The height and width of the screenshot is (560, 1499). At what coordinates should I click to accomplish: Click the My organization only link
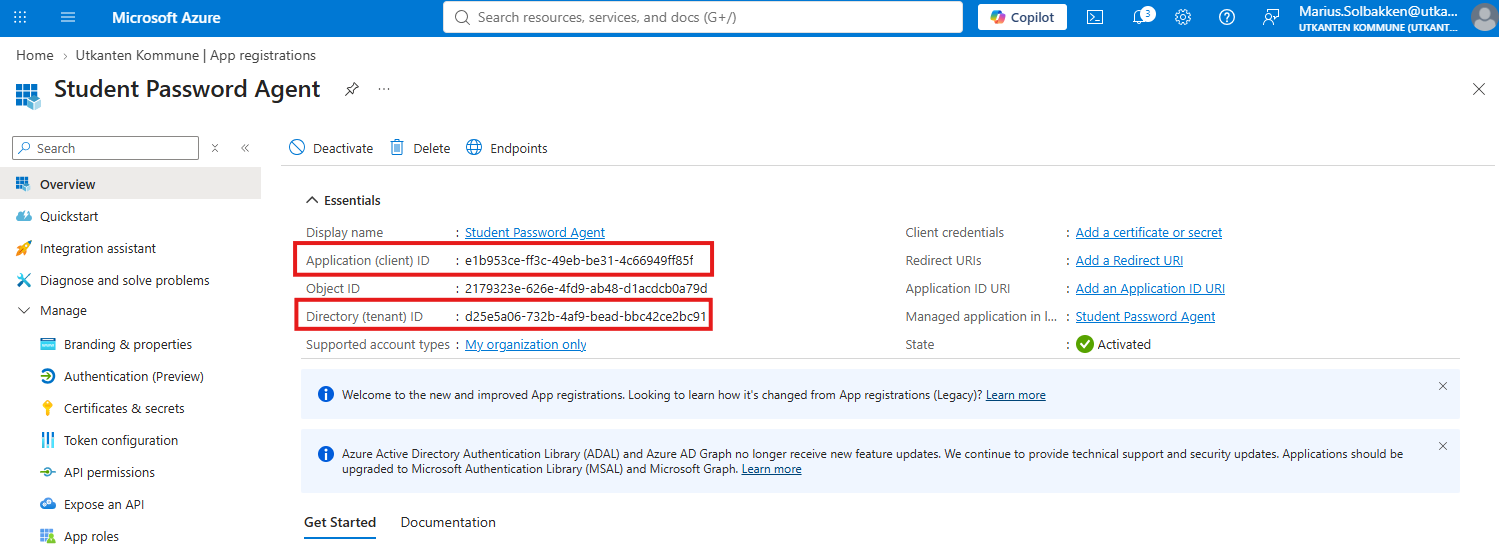[526, 344]
